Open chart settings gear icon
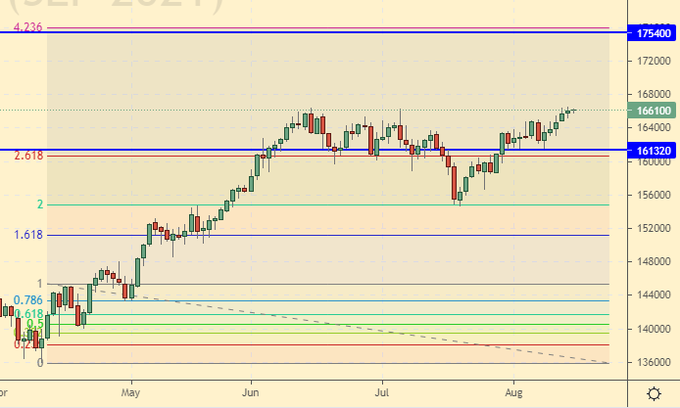Image resolution: width=680 pixels, height=408 pixels. (x=653, y=393)
